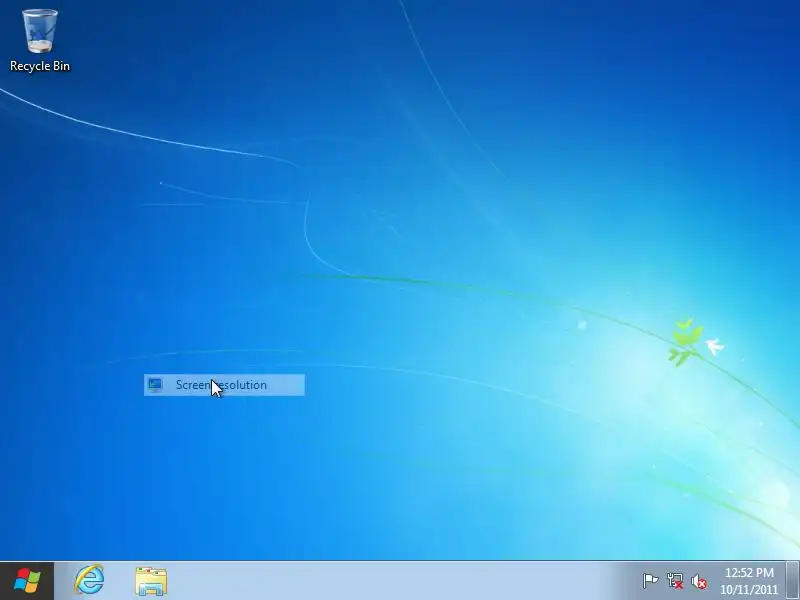
Task: Select the Recycle Bin desktop icon
Action: click(x=40, y=40)
